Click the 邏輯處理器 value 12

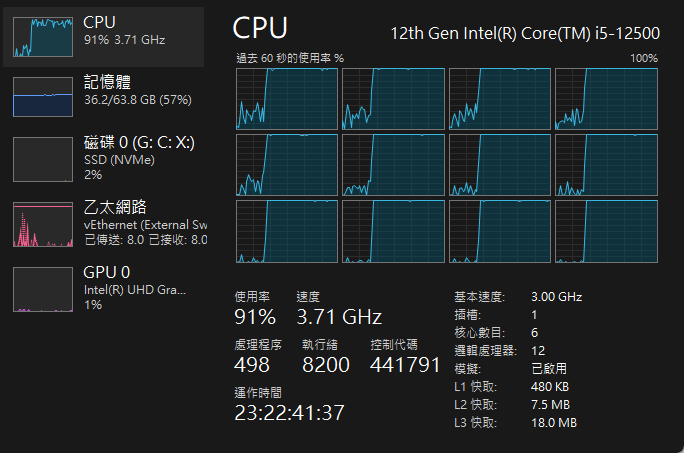tap(538, 350)
